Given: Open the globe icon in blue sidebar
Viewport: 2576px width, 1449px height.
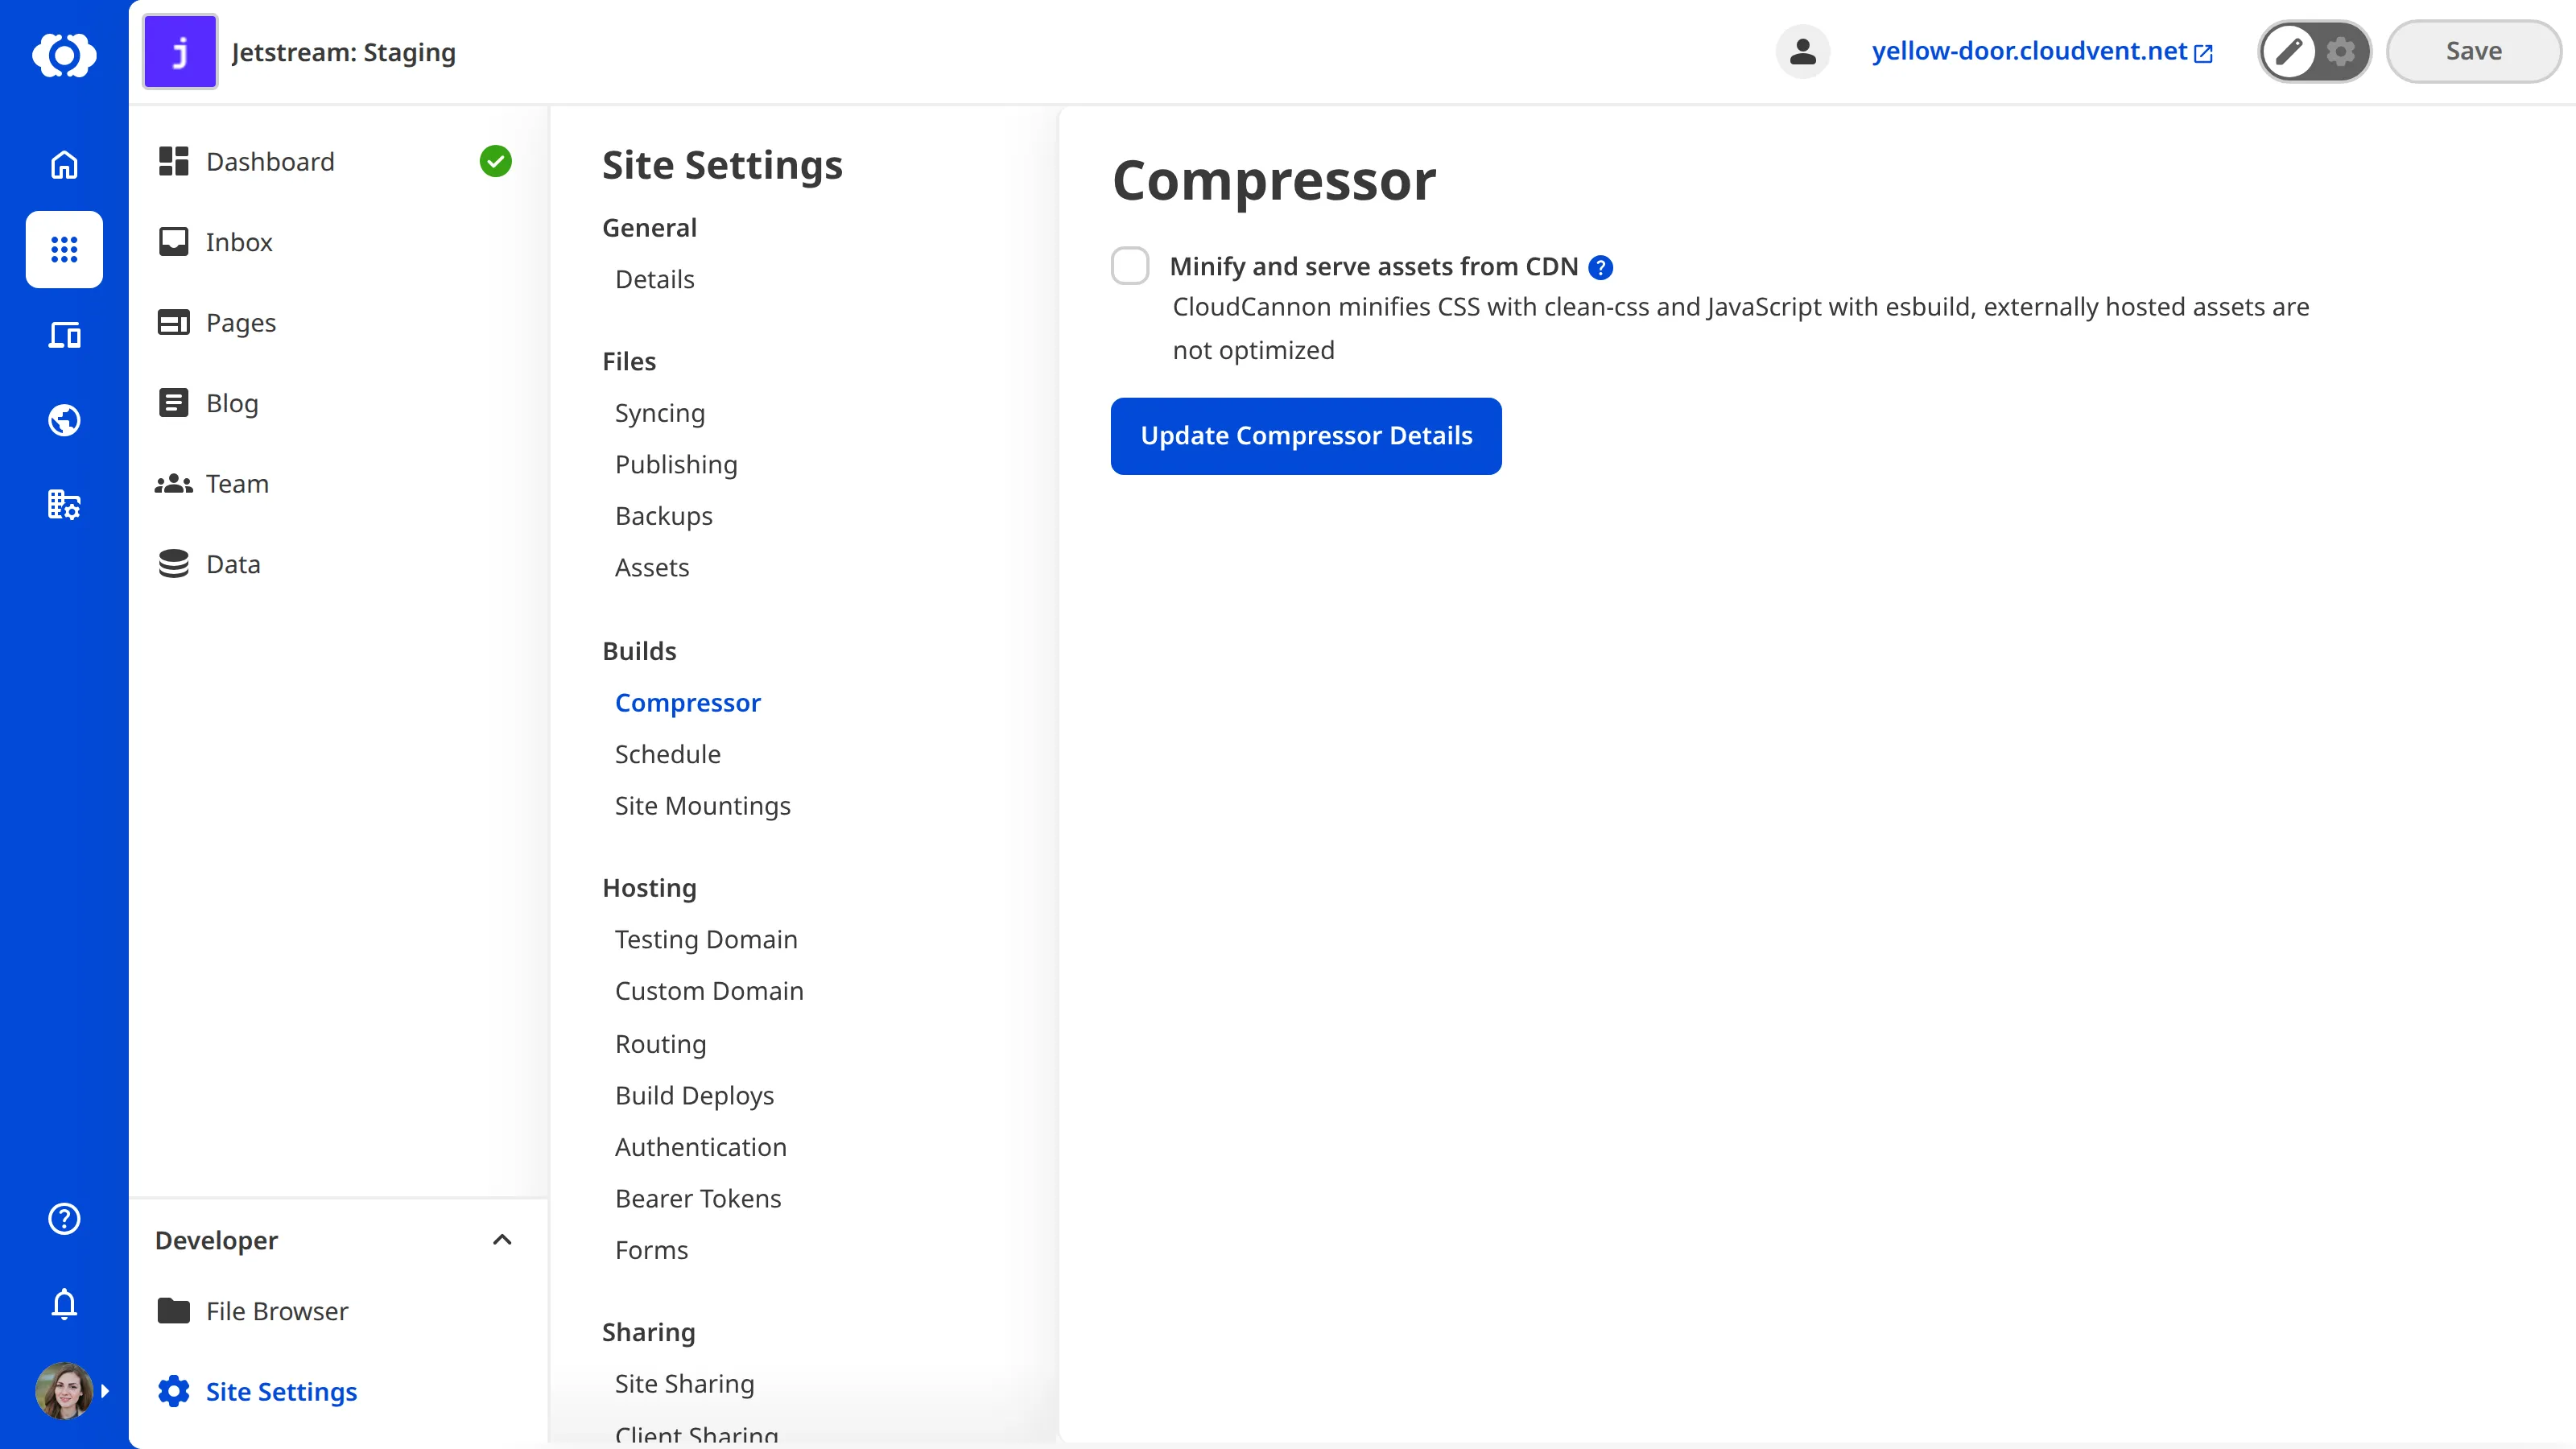Looking at the screenshot, I should 64,420.
